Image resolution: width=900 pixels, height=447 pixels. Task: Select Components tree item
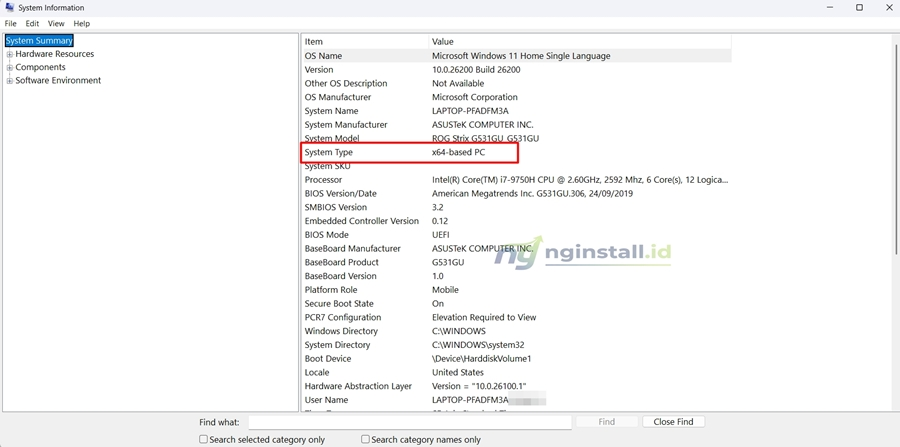(40, 67)
